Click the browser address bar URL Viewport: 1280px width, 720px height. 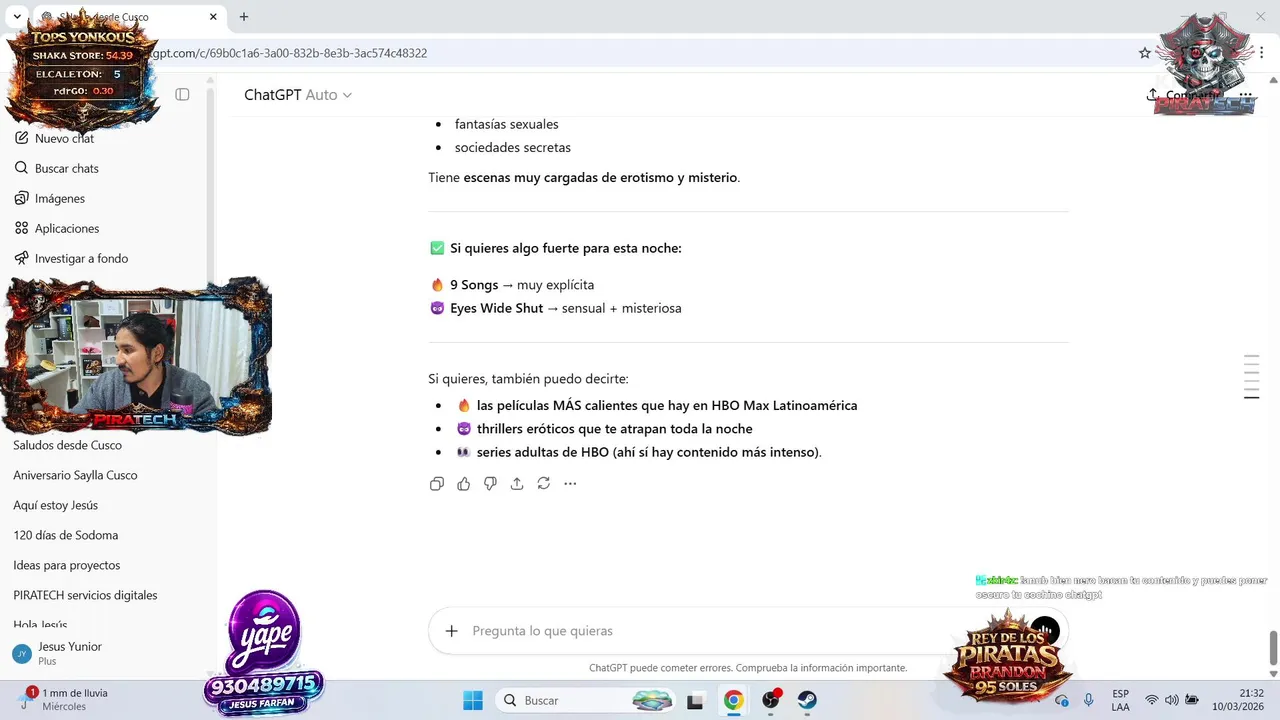point(290,53)
